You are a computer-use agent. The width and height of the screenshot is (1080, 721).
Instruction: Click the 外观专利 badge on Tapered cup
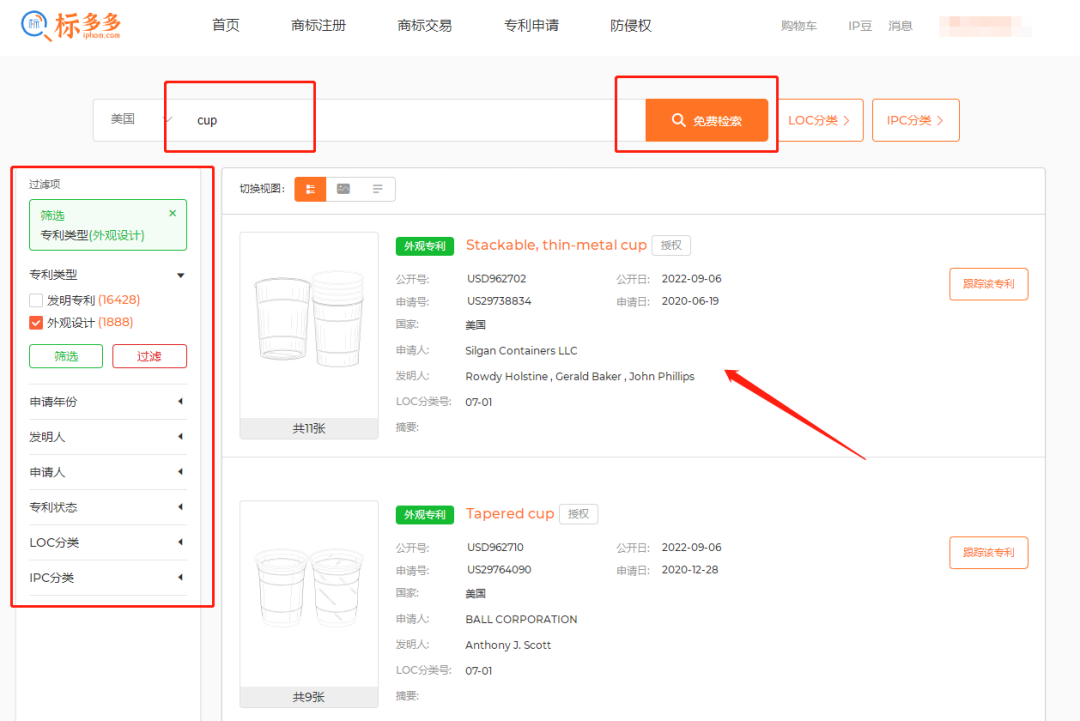click(x=424, y=515)
